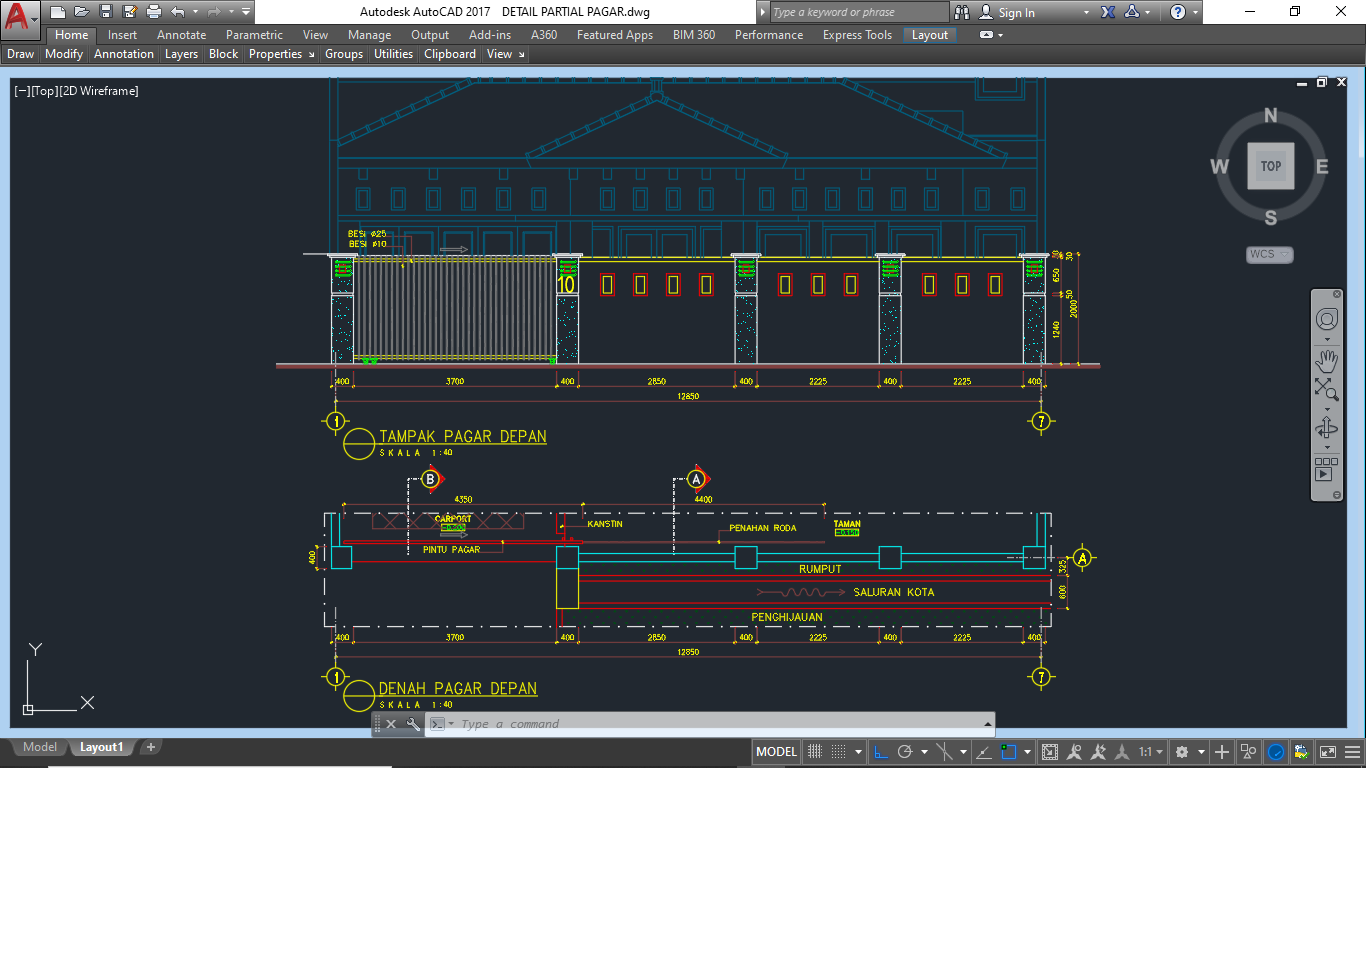1366x961 pixels.
Task: Click the ShowMotion icon on the navigation bar
Action: [x=1326, y=469]
